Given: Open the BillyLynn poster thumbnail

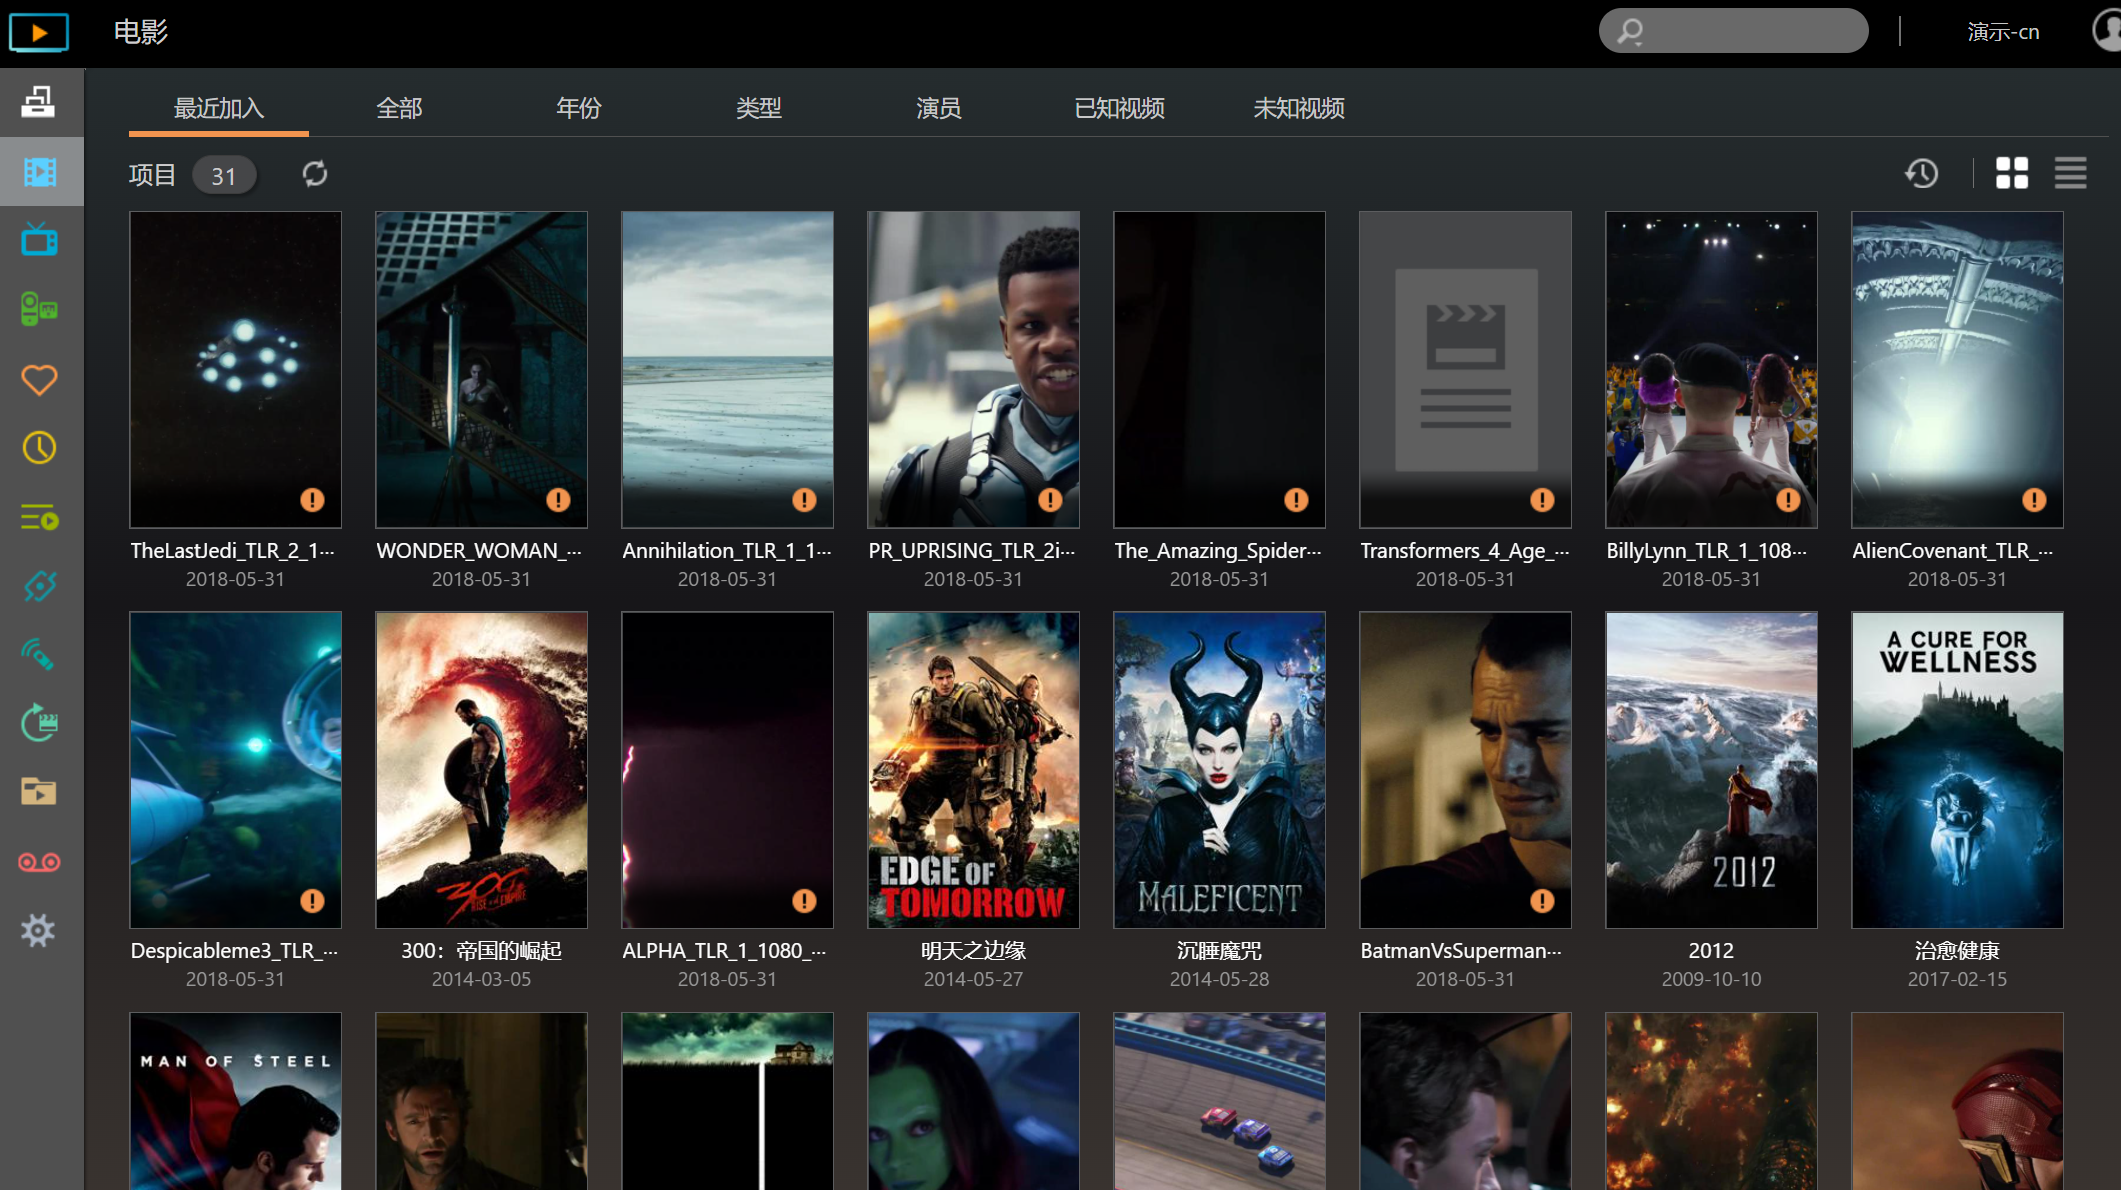Looking at the screenshot, I should click(x=1711, y=369).
